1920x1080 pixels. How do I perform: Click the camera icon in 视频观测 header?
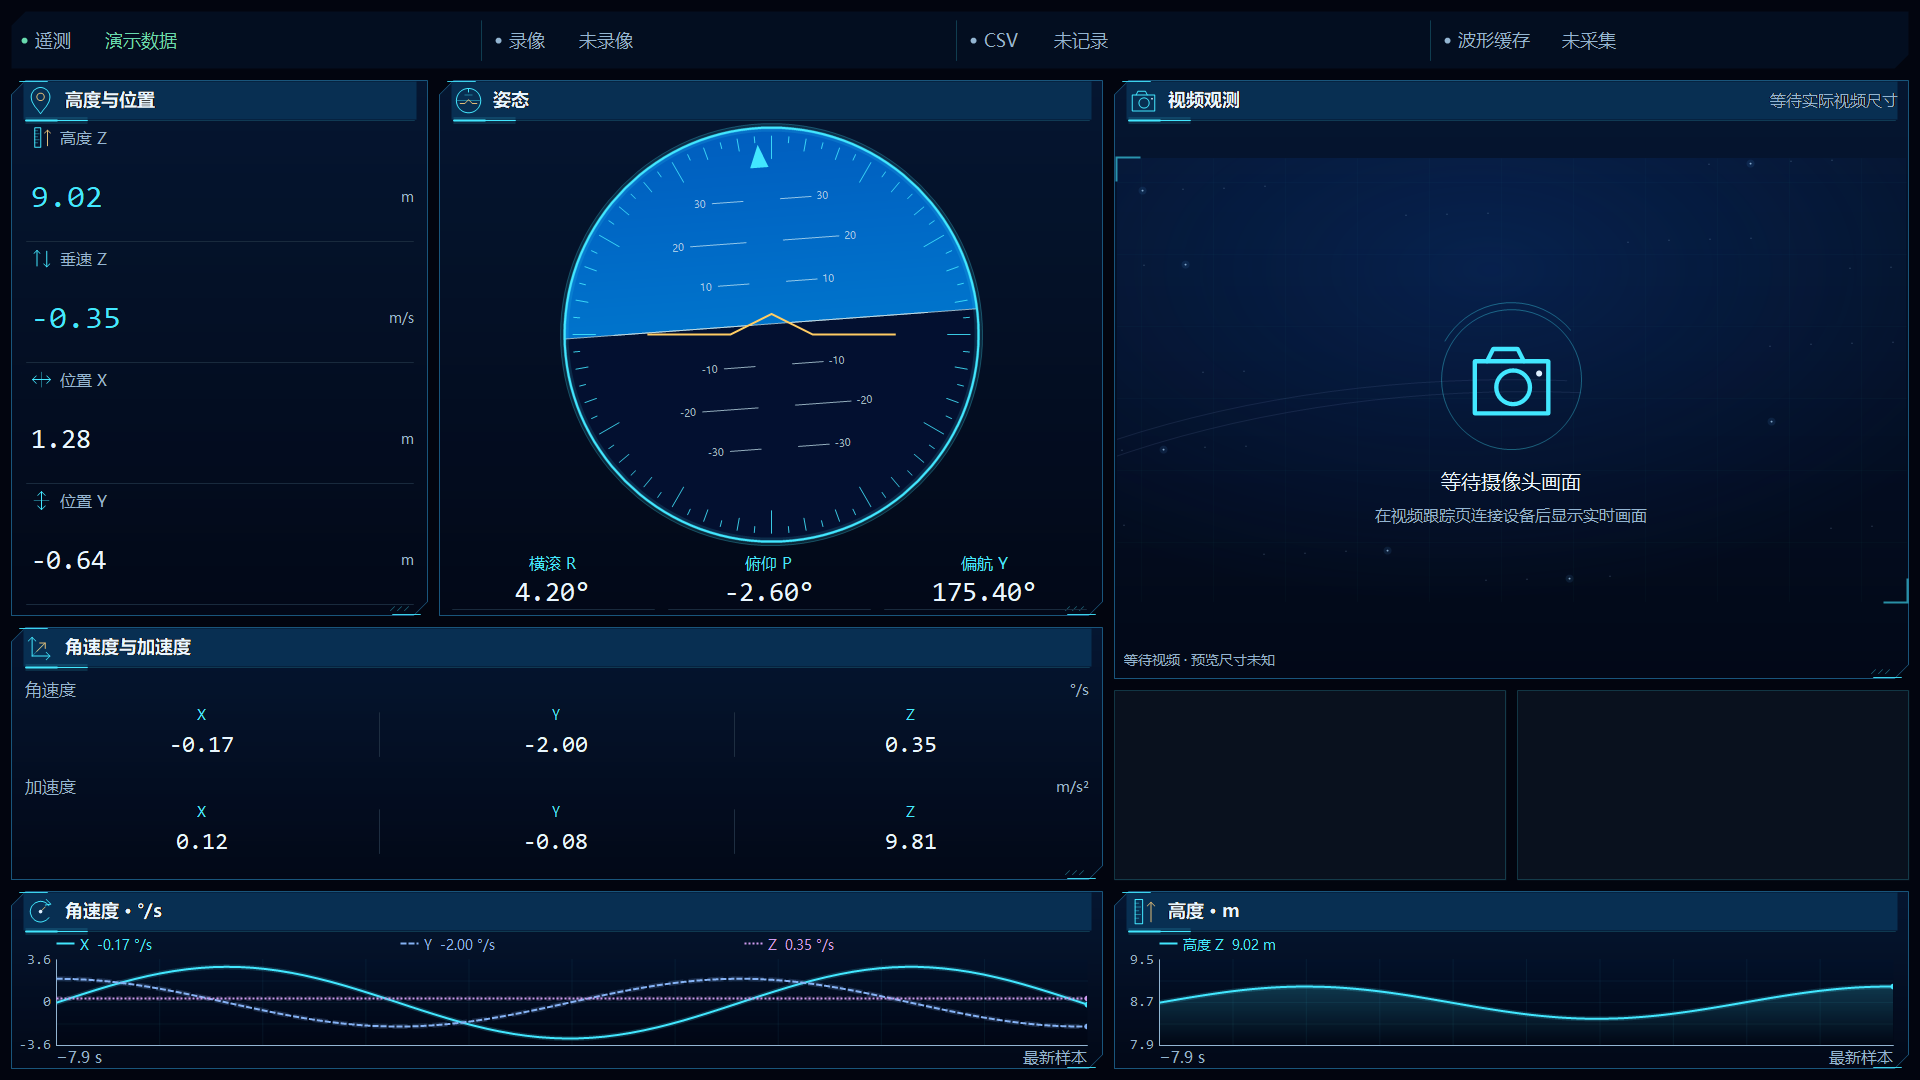pos(1143,101)
